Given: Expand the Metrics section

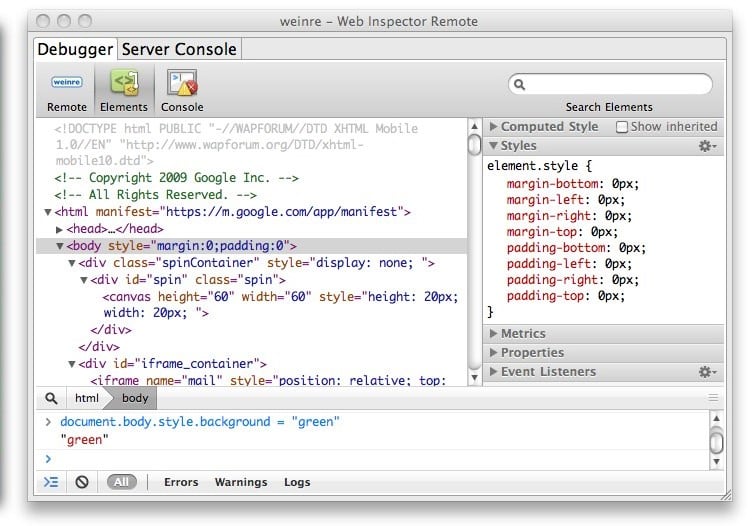Looking at the screenshot, I should coord(493,333).
